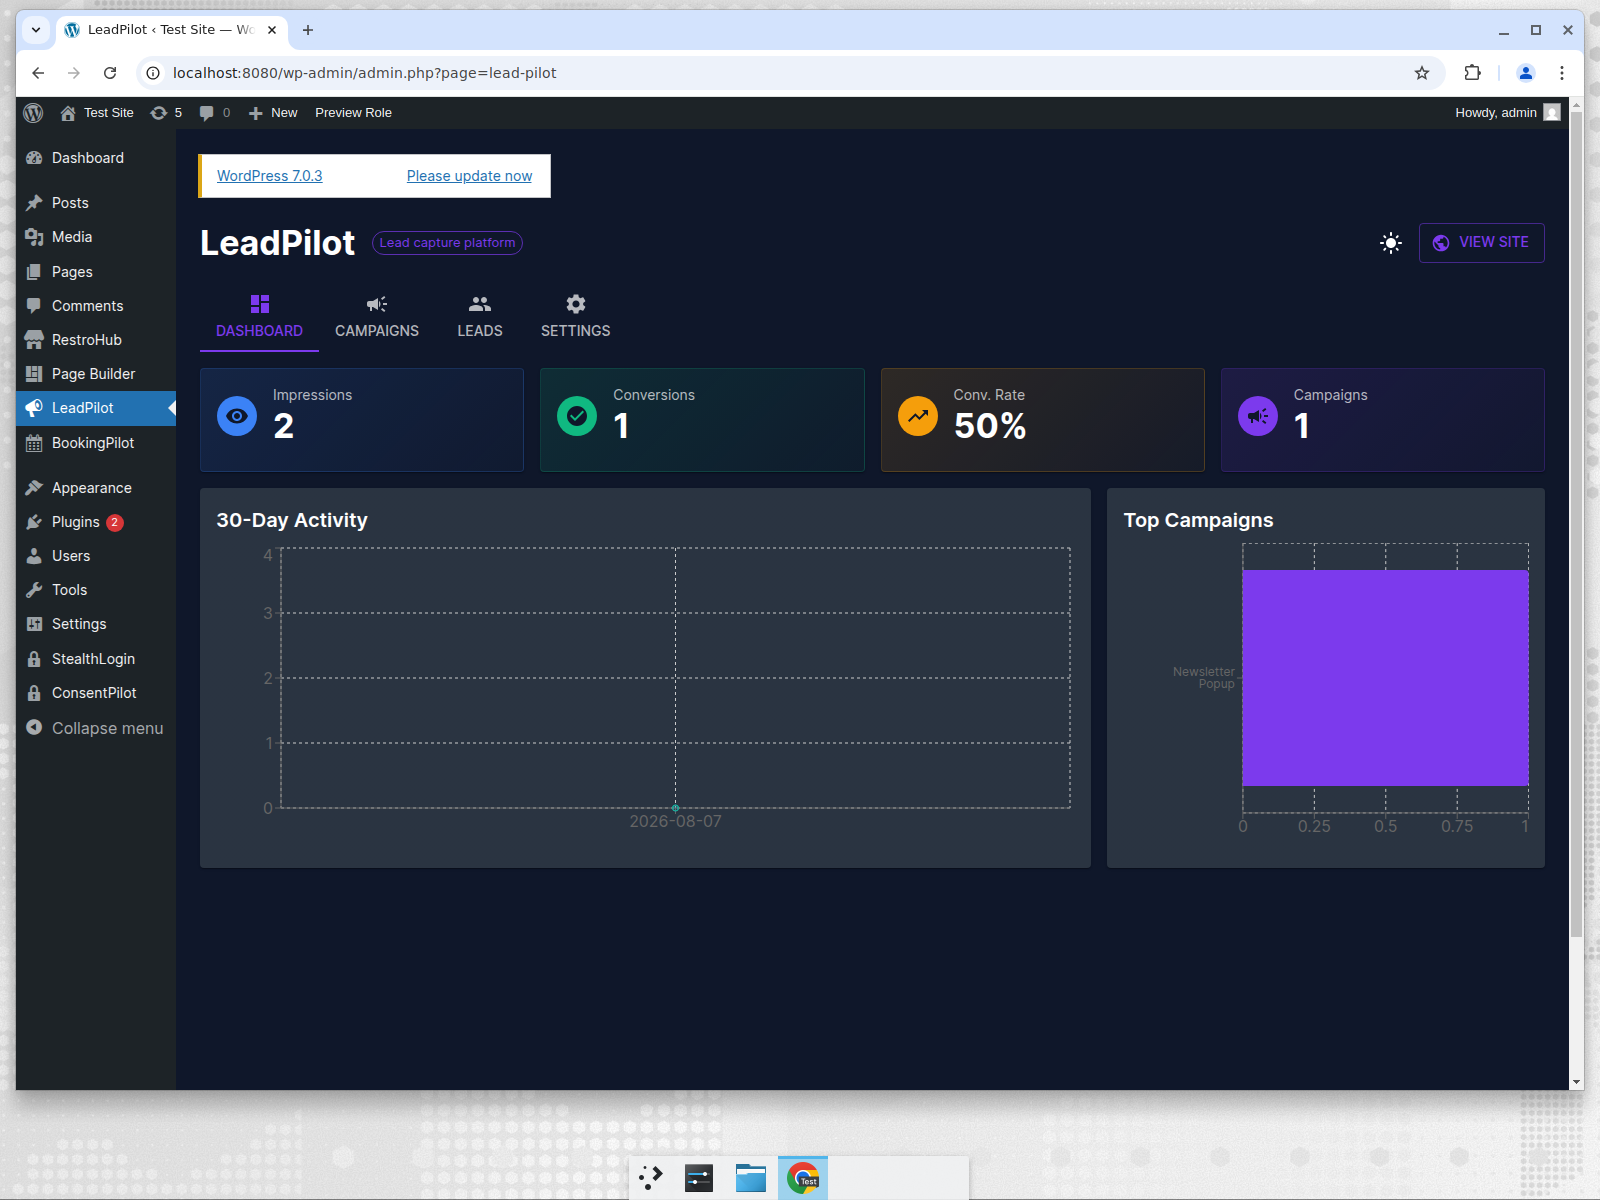Click the VIEW SITE button
Screen dimensions: 1600x1200
[x=1481, y=243]
